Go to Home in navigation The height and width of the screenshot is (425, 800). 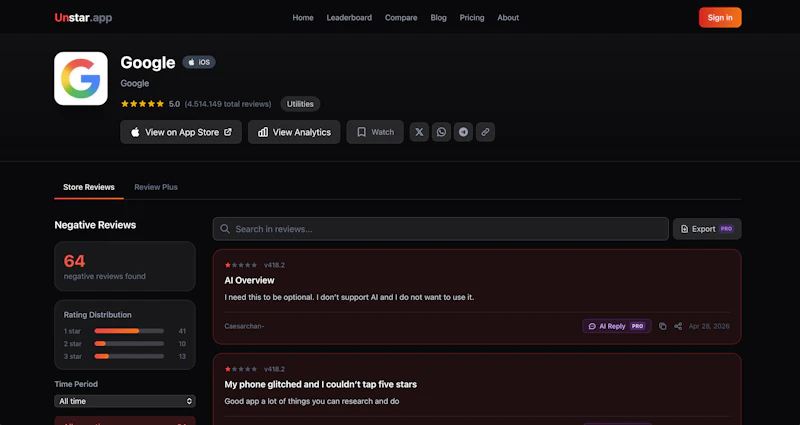tap(303, 17)
